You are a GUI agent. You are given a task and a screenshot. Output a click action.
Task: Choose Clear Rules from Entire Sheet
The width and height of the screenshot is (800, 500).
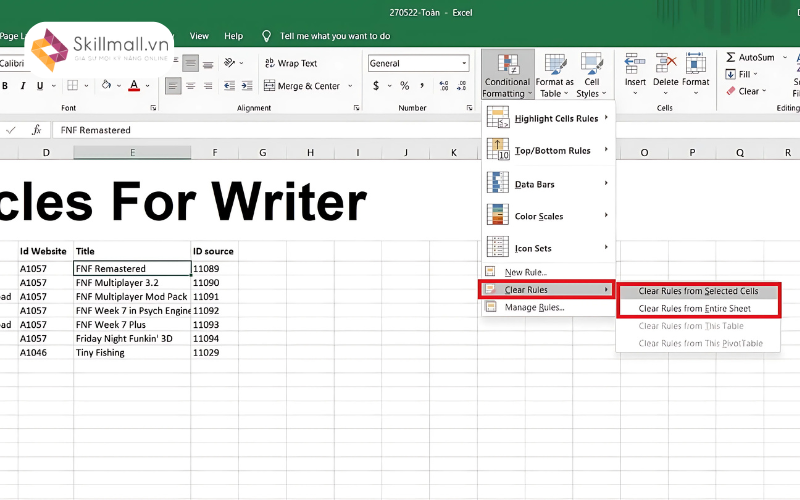[x=698, y=308]
